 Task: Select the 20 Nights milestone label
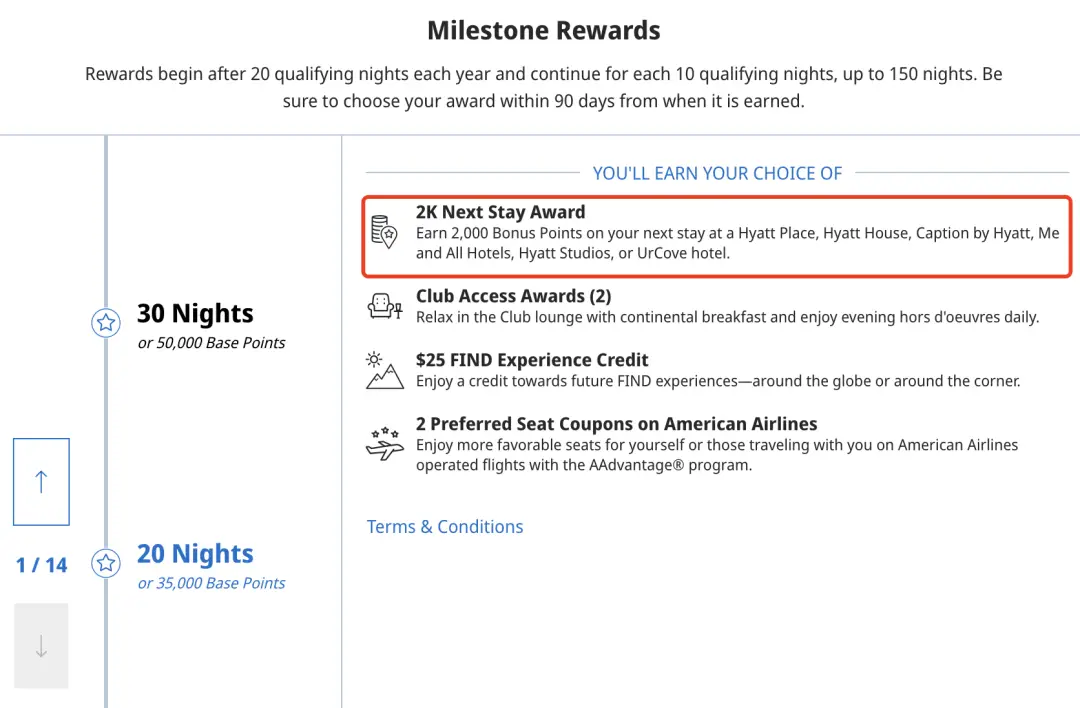point(195,554)
